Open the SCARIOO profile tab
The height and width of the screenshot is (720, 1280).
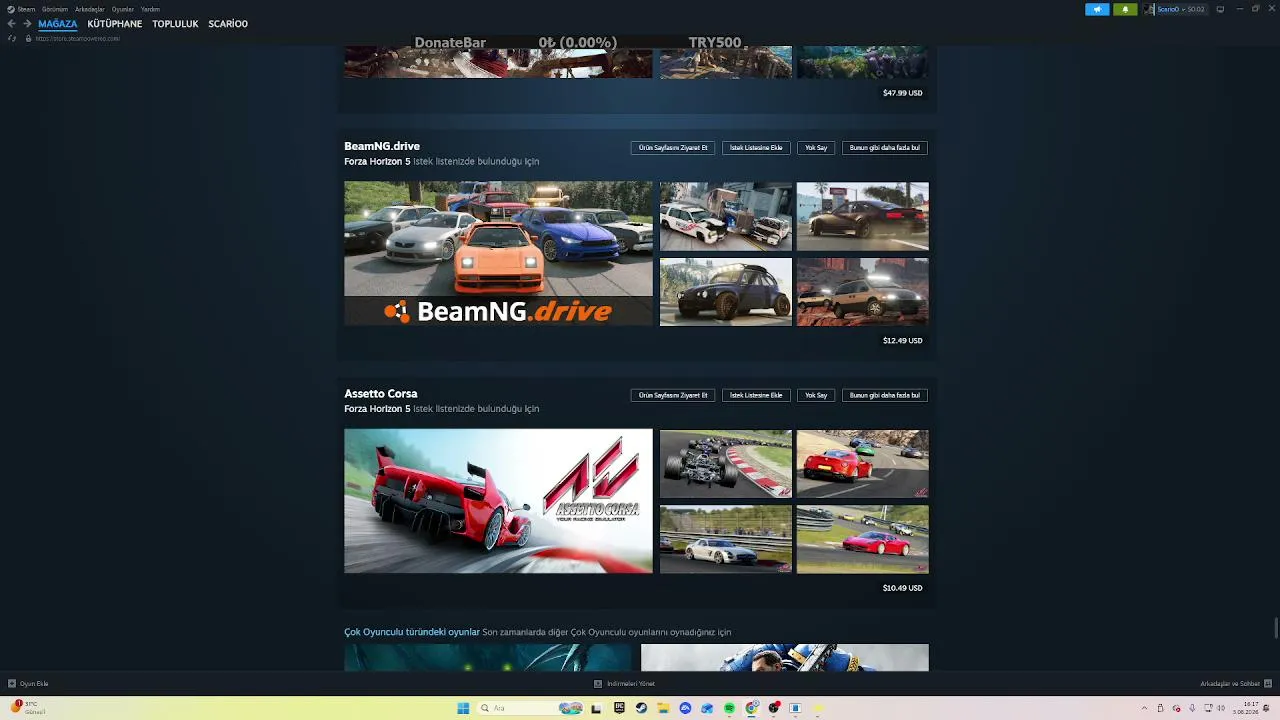coord(228,24)
